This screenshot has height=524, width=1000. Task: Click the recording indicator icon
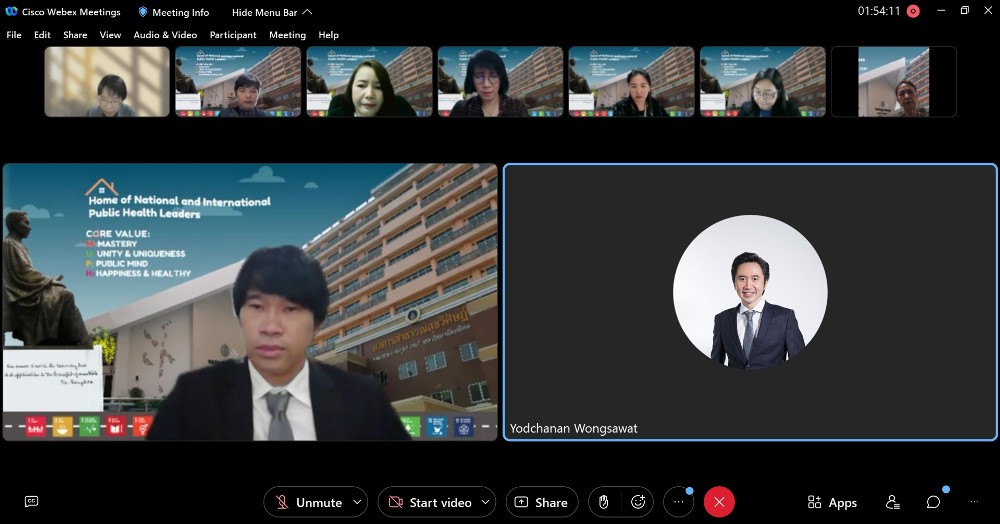coord(912,11)
